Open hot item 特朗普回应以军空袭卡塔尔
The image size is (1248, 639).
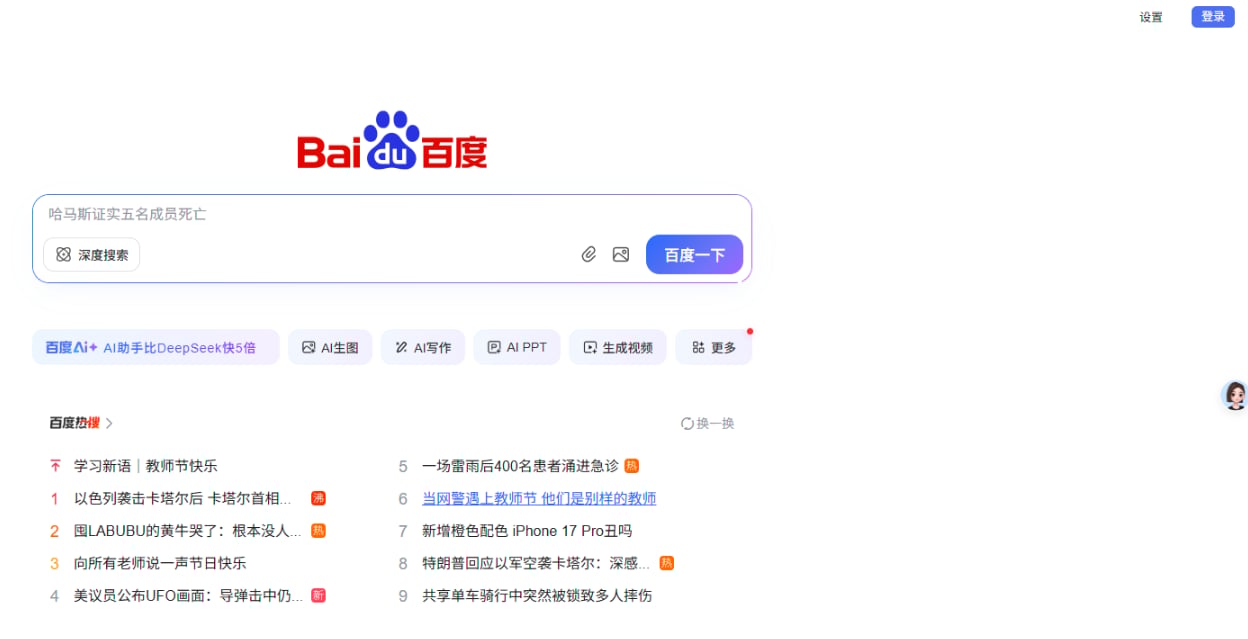(x=536, y=563)
